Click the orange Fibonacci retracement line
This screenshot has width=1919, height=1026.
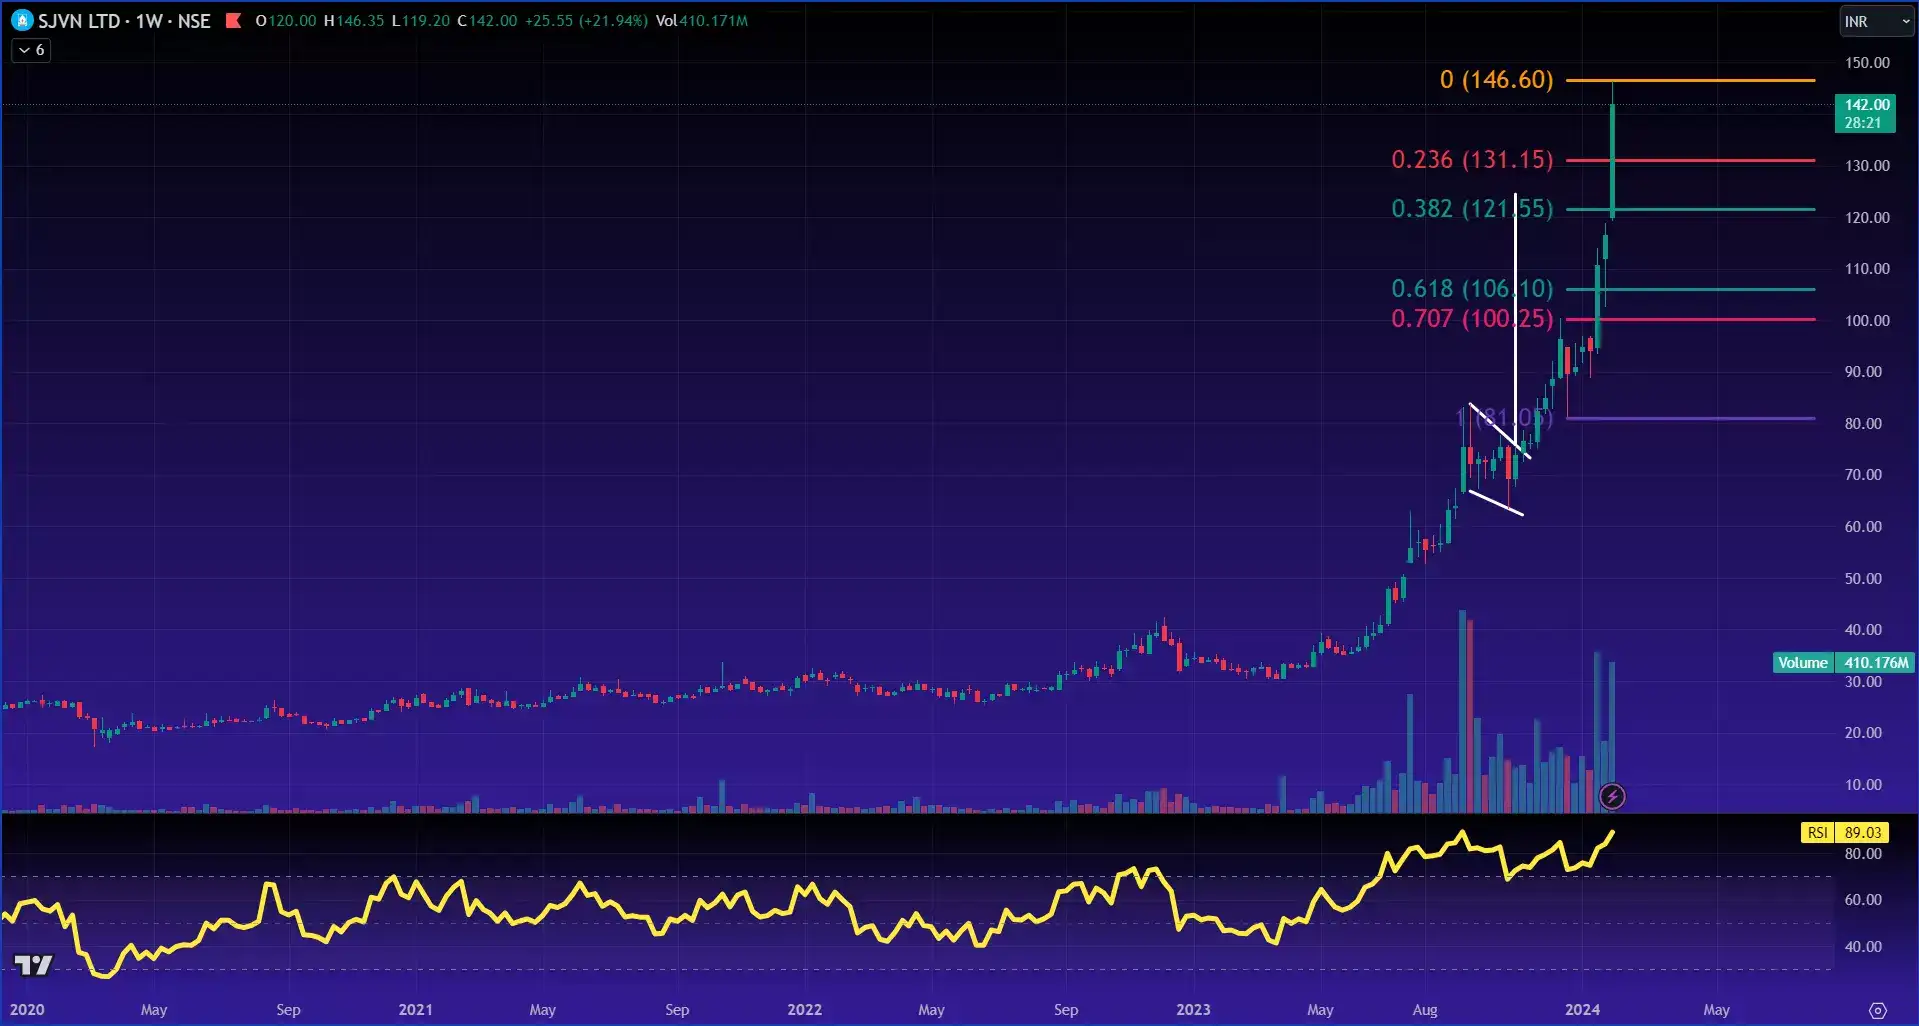(x=1700, y=80)
